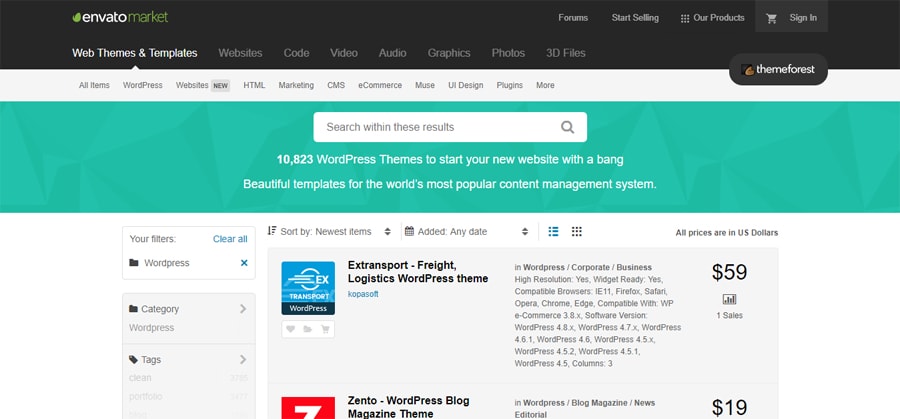Select the Photos navigation tab
This screenshot has width=900, height=419.
coord(508,53)
